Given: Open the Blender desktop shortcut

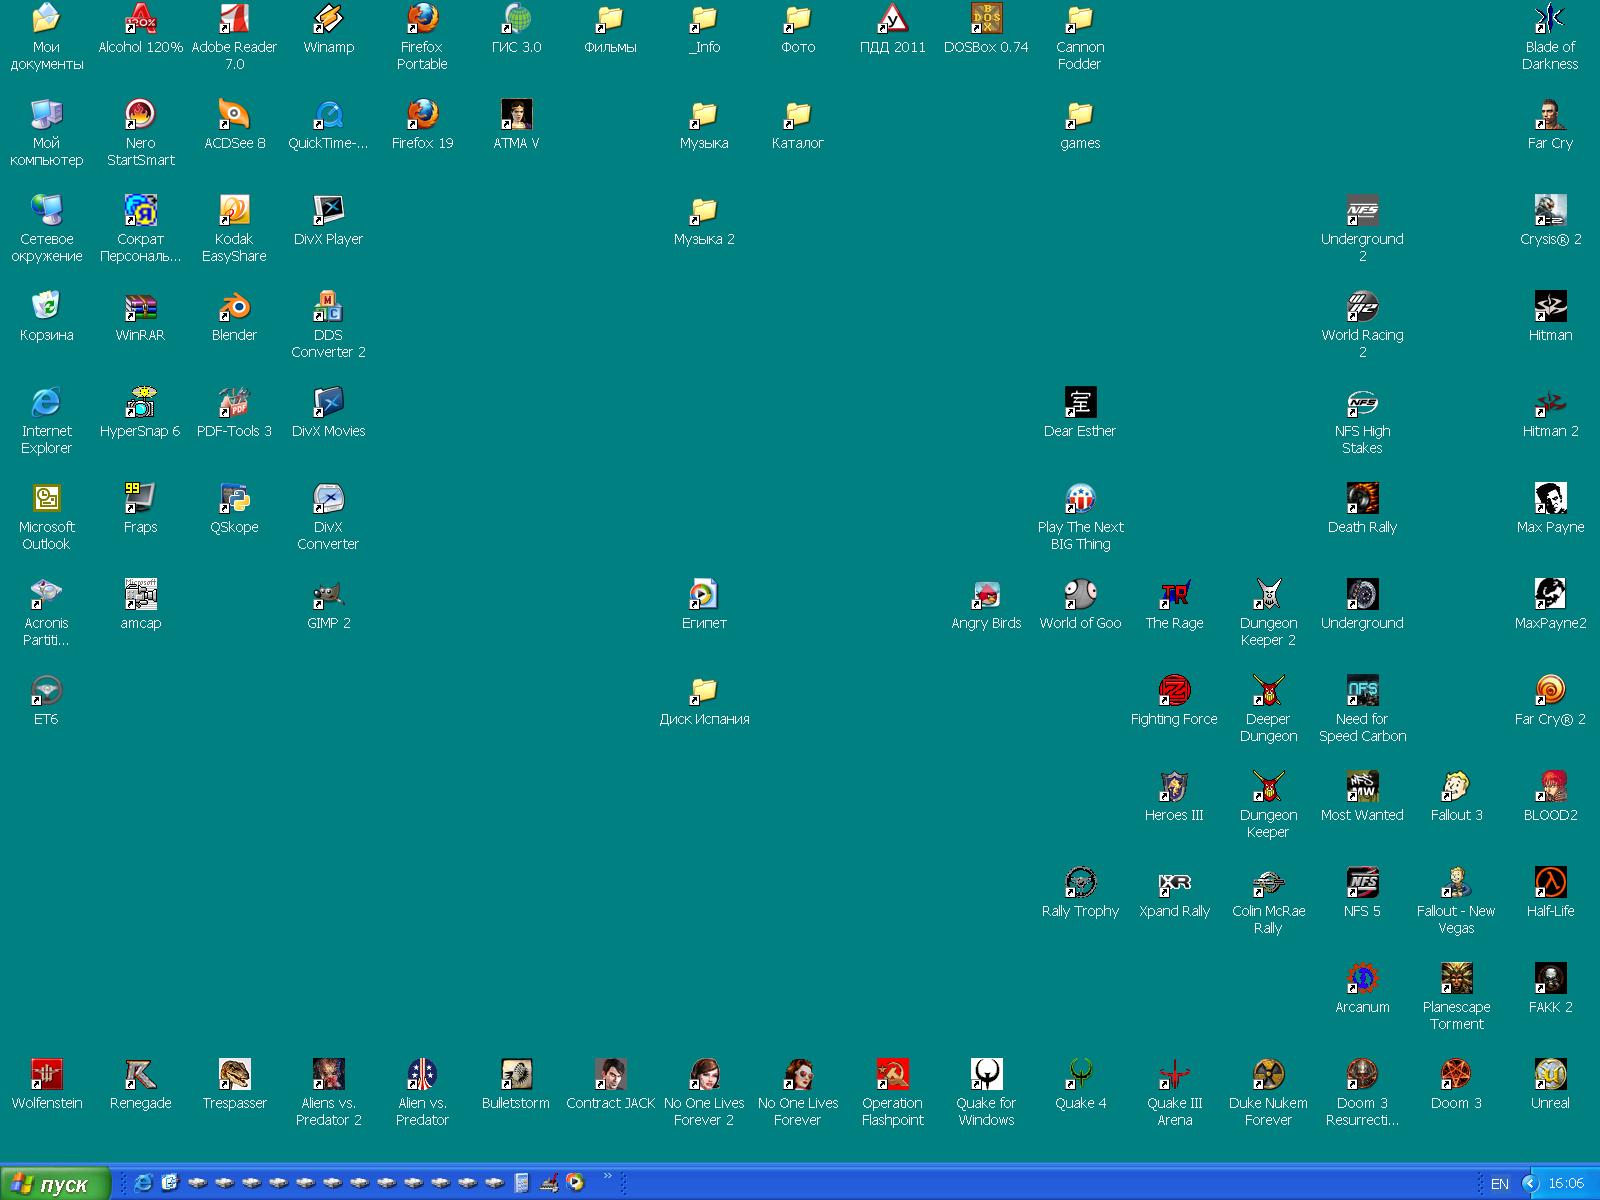Looking at the screenshot, I should point(234,306).
